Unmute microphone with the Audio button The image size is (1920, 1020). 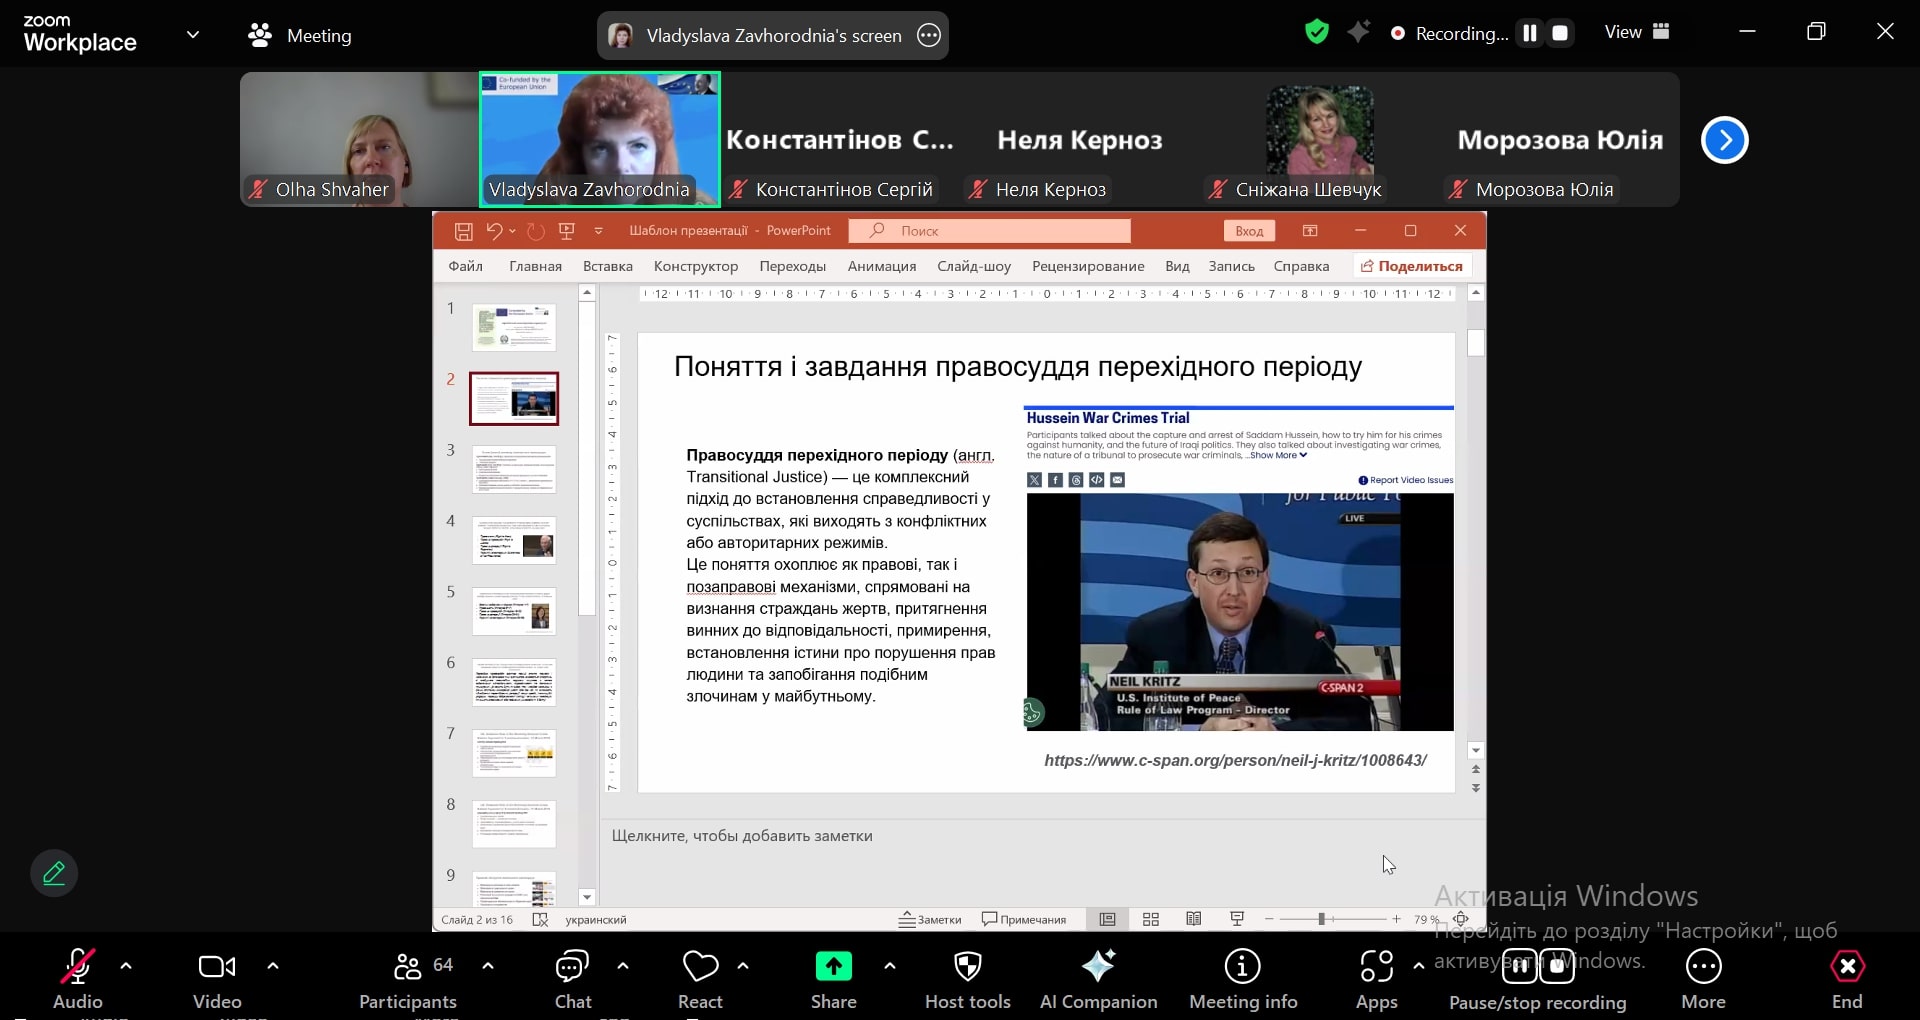77,980
